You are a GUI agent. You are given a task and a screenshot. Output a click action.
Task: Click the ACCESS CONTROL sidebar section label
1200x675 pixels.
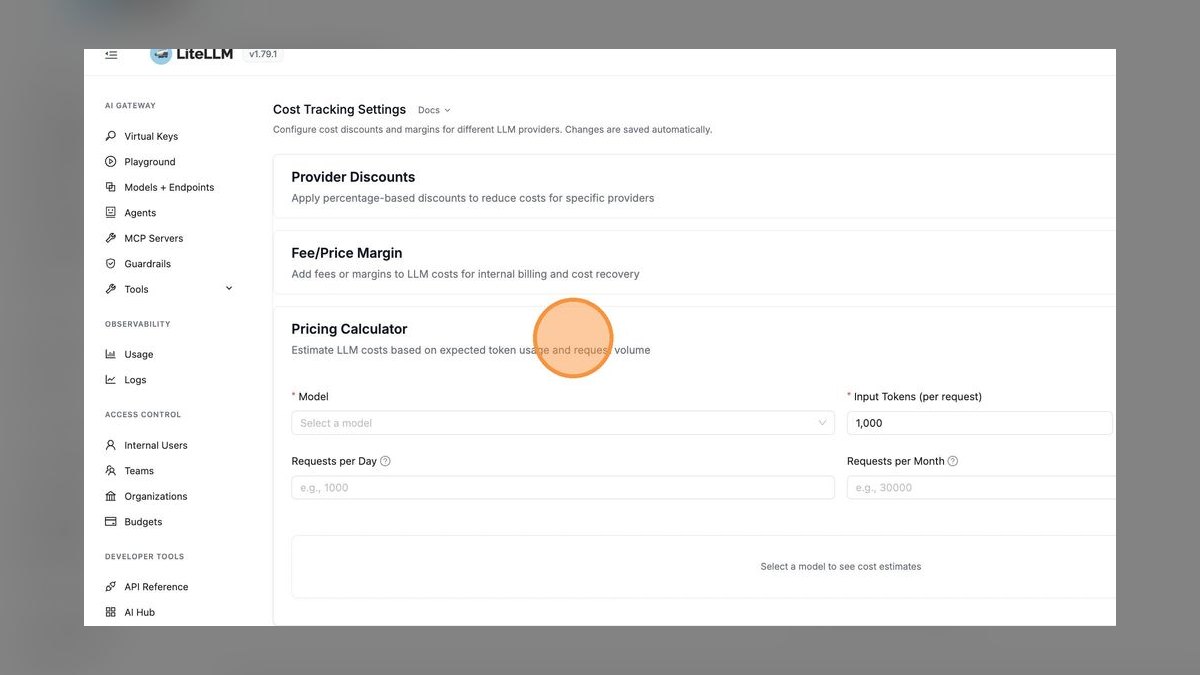click(x=143, y=415)
